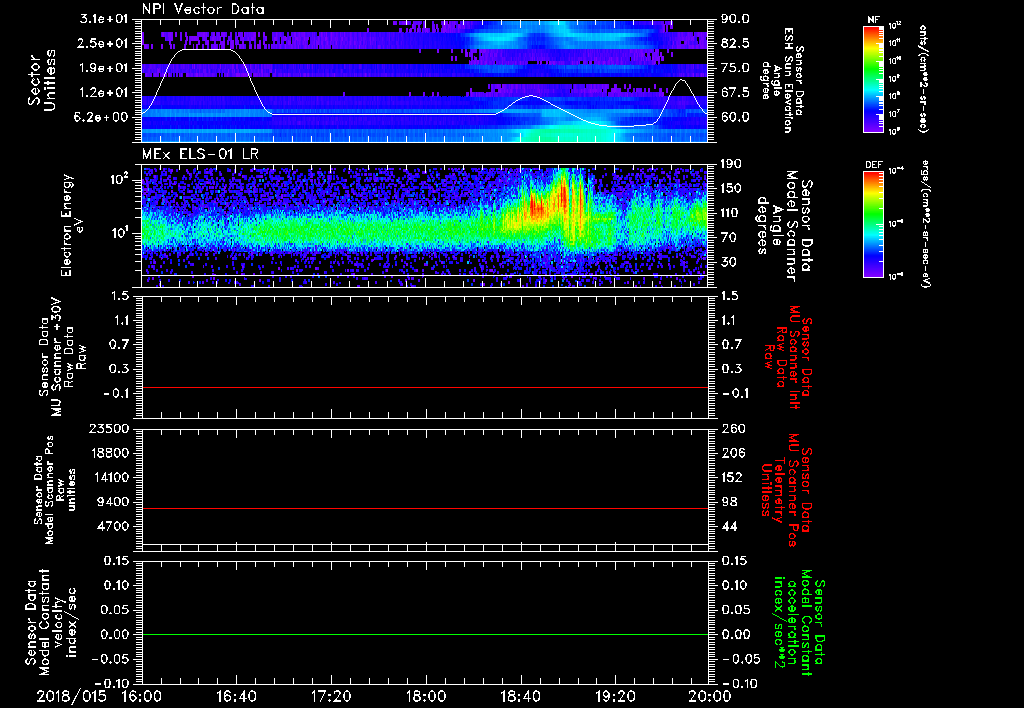
Task: Click the '18:00' time axis label
Action: coord(426,696)
